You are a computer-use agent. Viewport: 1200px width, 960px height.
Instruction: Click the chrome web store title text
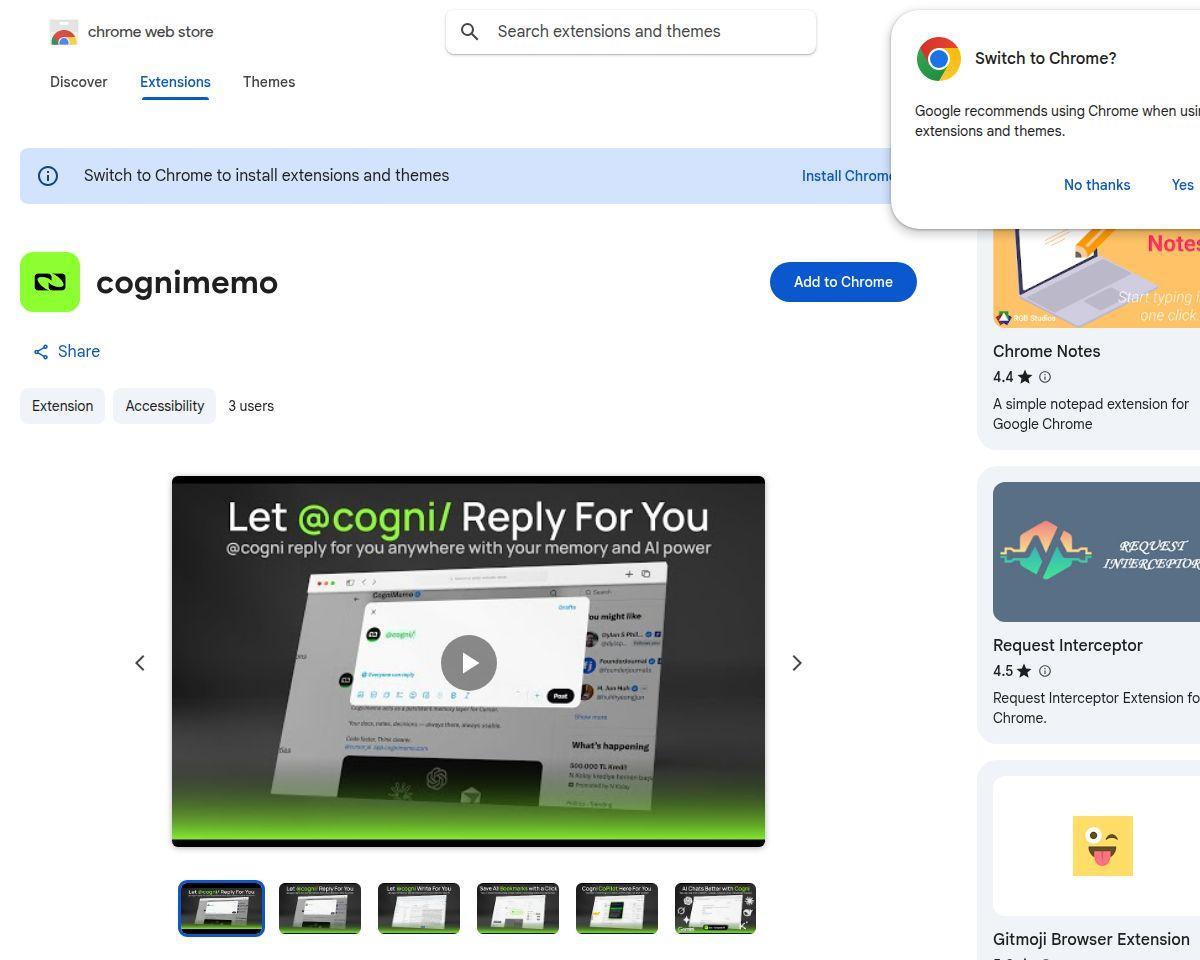[x=151, y=32]
